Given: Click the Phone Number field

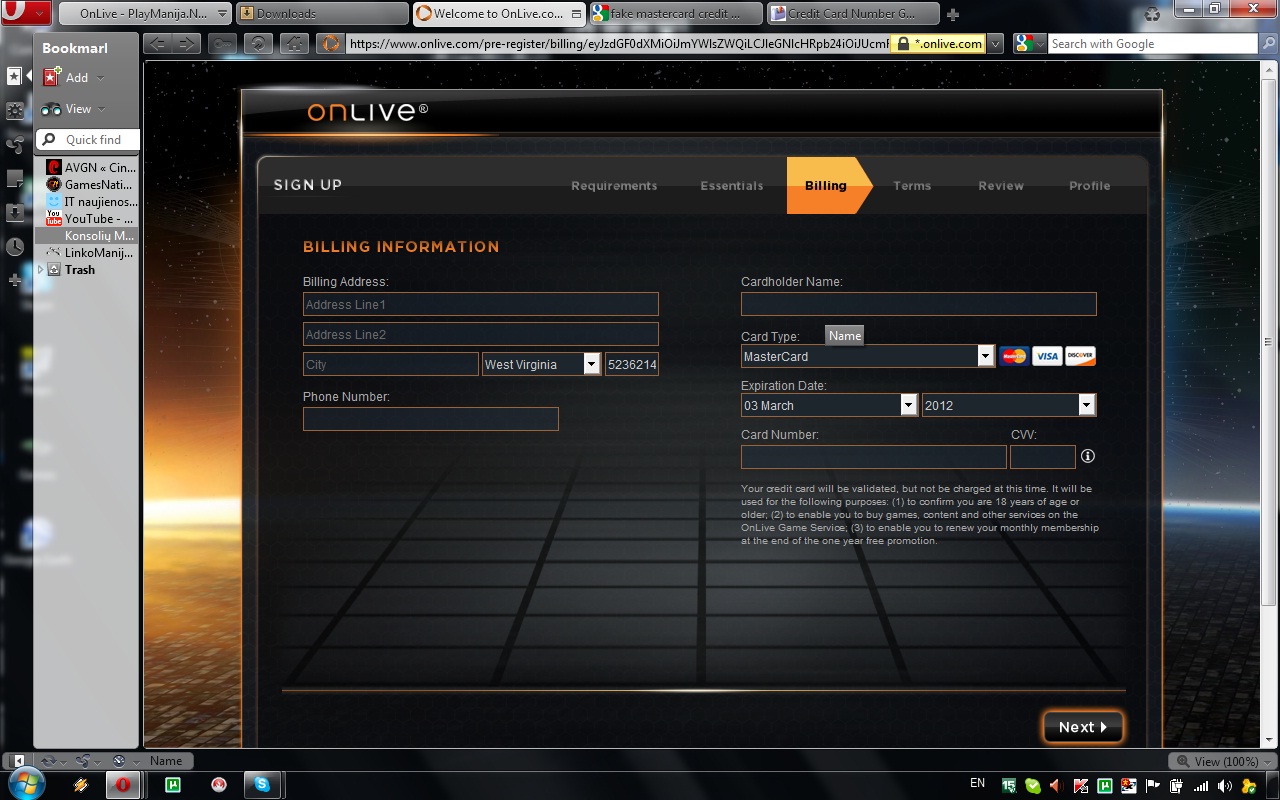Looking at the screenshot, I should pyautogui.click(x=431, y=419).
